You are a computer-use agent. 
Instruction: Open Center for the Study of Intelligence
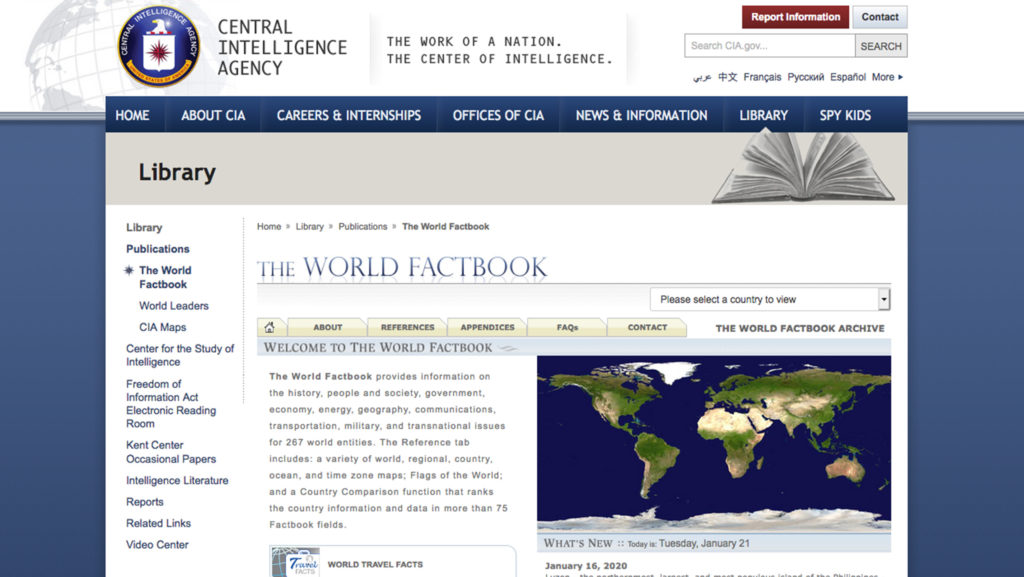pos(180,355)
